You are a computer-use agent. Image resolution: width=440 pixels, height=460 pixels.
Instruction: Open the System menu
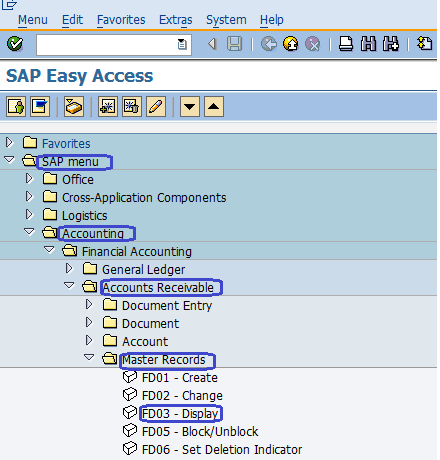(x=226, y=20)
